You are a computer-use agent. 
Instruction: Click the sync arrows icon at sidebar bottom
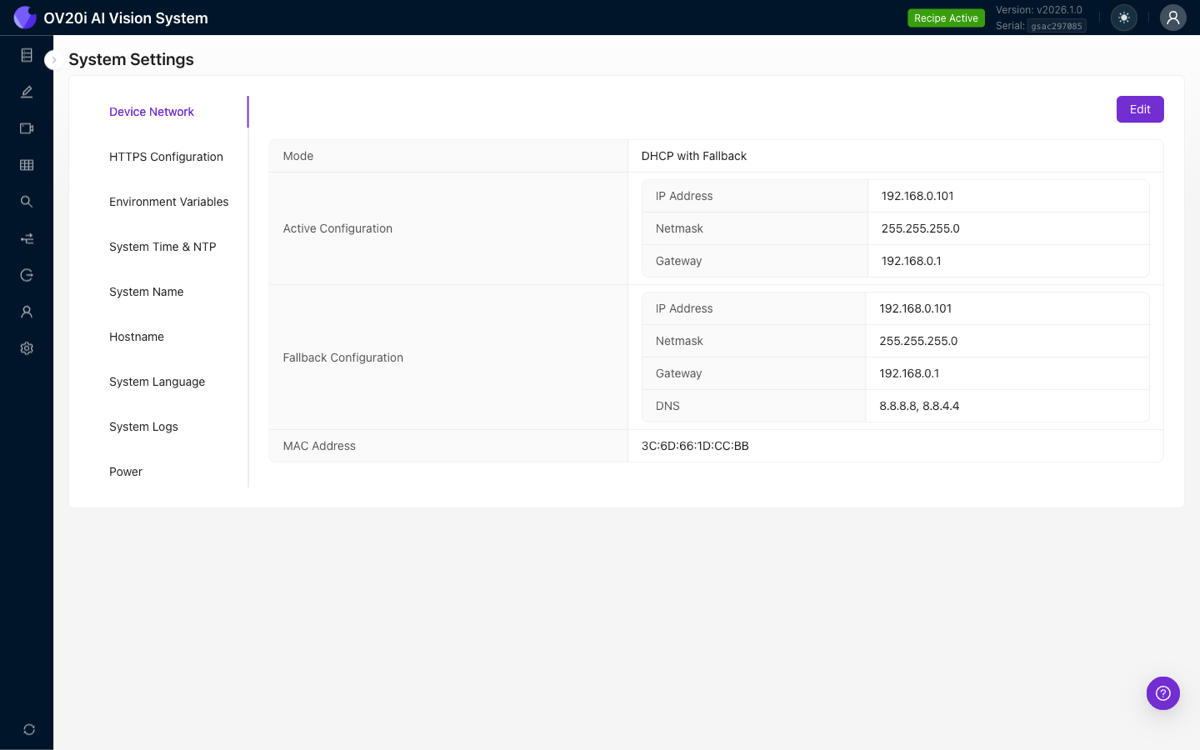(28, 730)
